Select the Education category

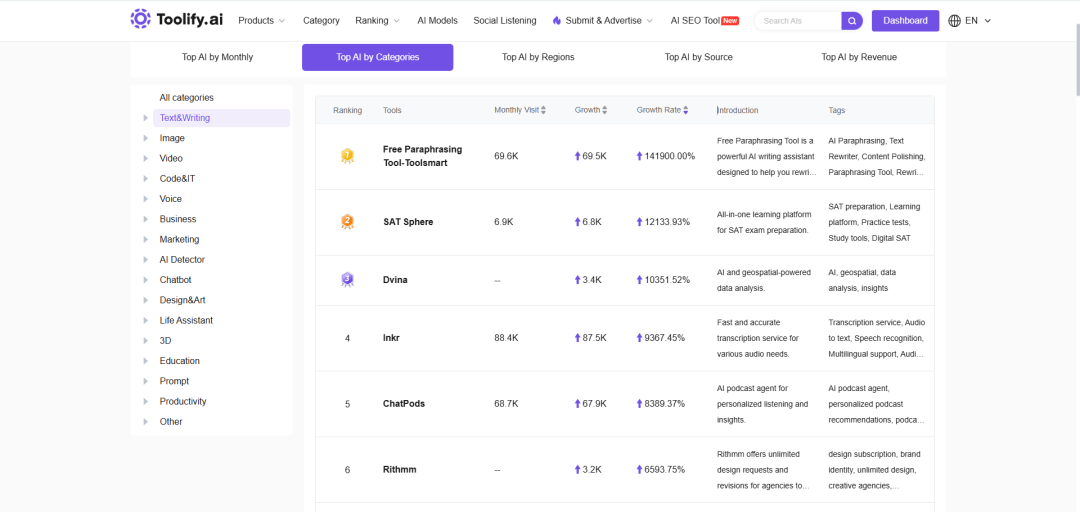point(180,360)
